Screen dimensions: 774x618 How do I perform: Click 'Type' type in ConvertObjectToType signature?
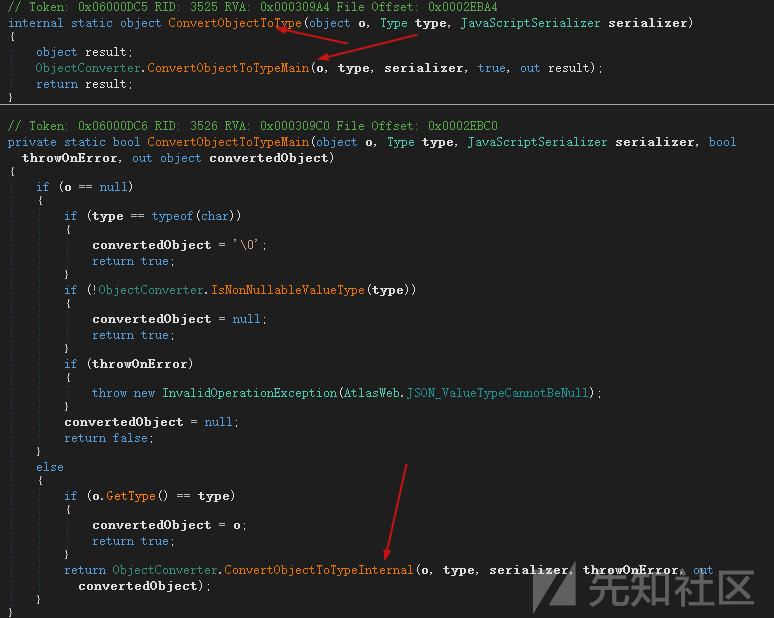pos(394,23)
